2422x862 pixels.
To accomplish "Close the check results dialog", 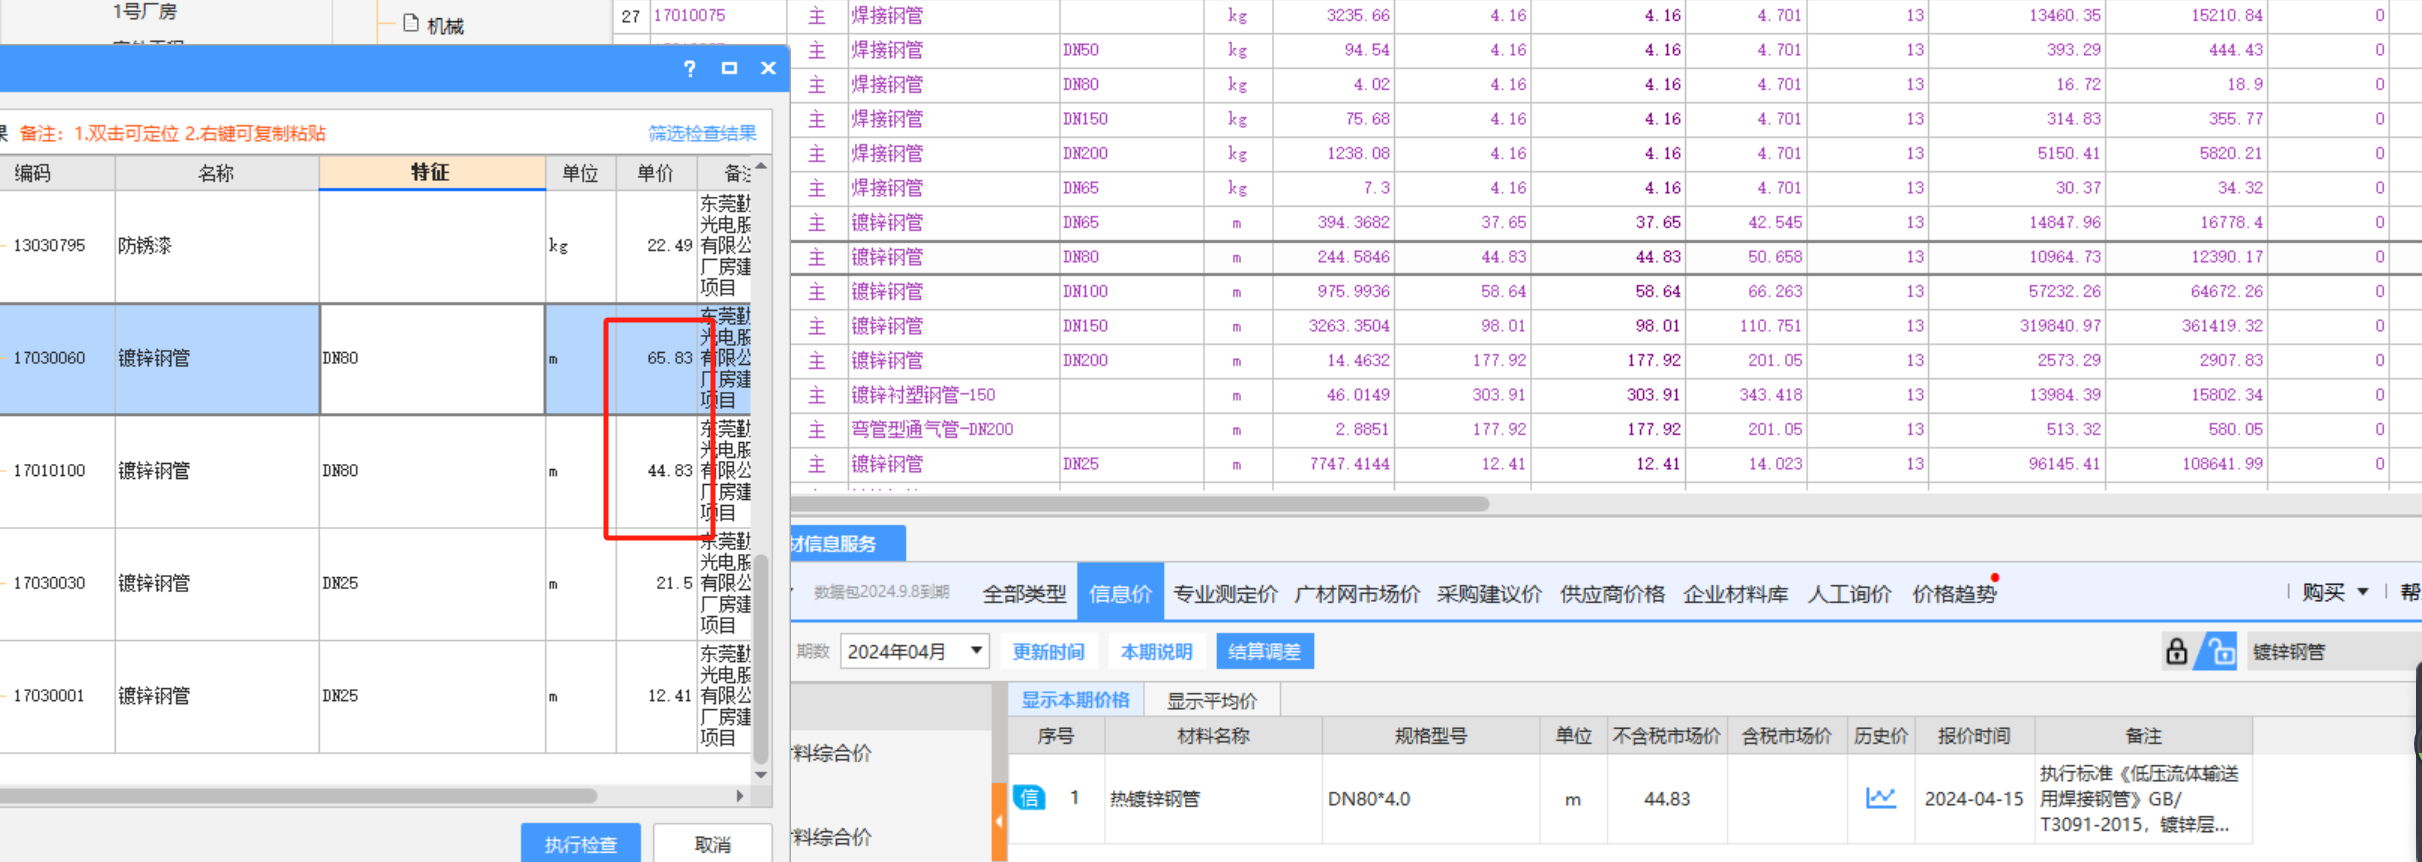I will click(768, 68).
